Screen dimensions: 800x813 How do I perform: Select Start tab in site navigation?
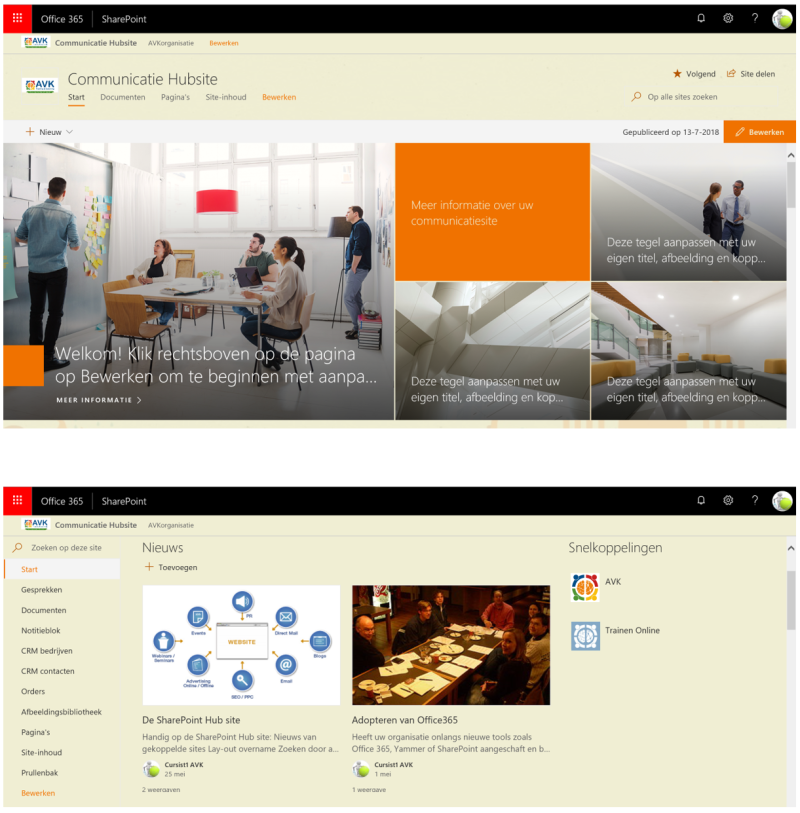point(76,97)
